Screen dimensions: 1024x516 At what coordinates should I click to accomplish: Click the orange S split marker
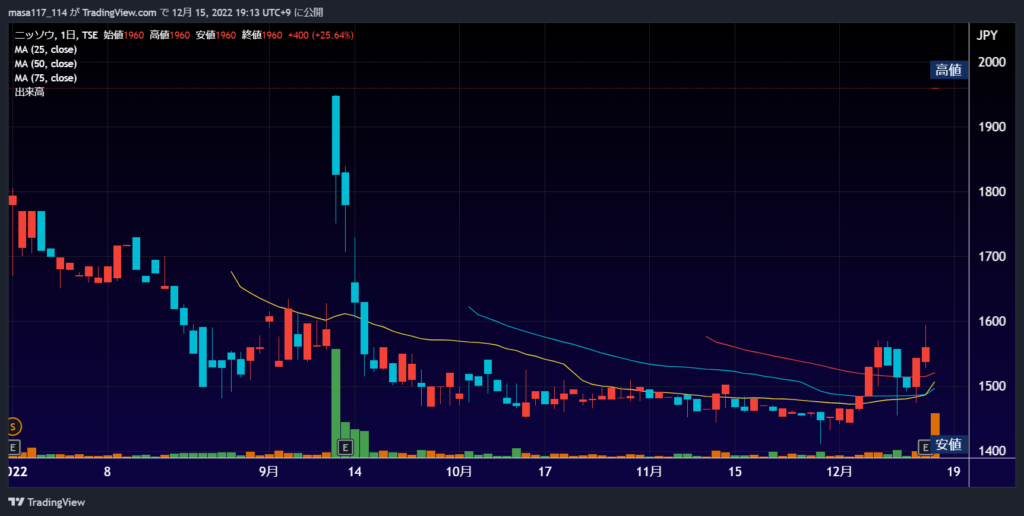pos(12,427)
